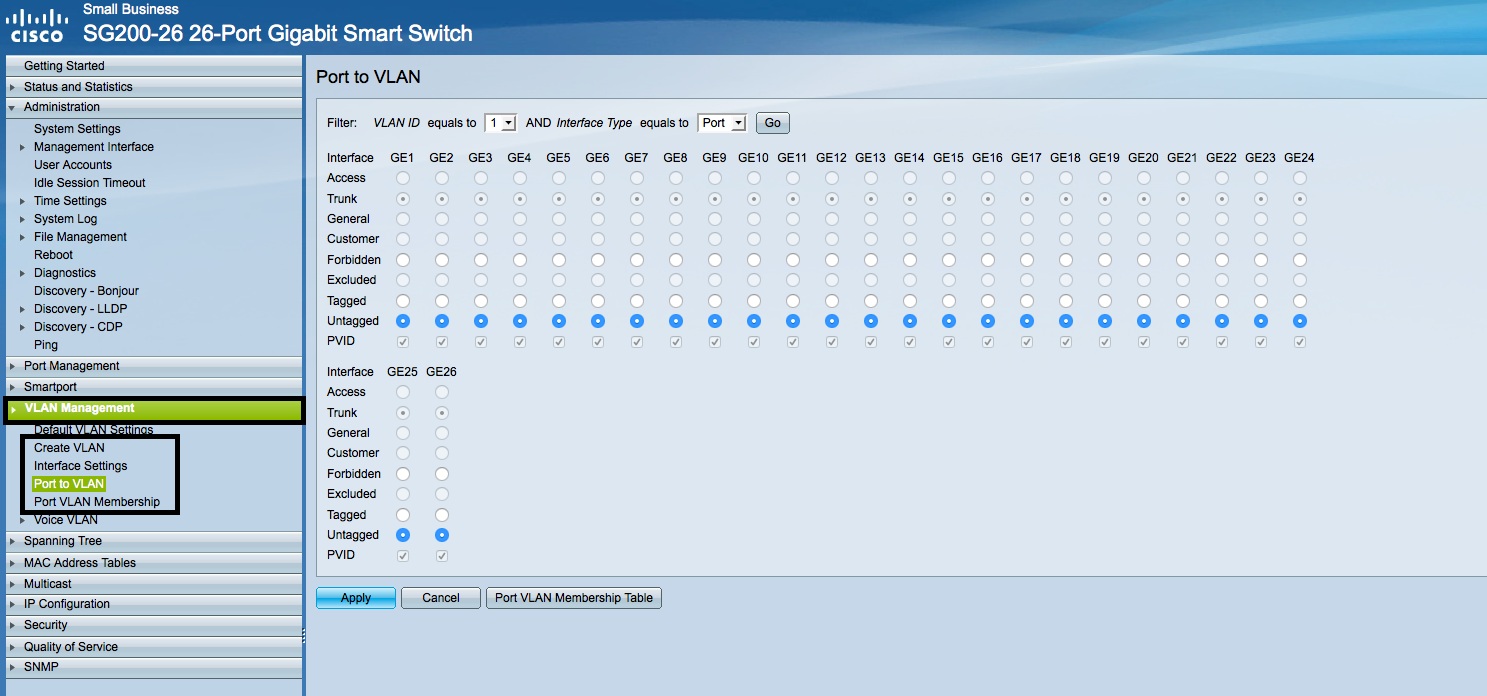The width and height of the screenshot is (1487, 696).
Task: Go to Port VLAN Membership
Action: 96,502
